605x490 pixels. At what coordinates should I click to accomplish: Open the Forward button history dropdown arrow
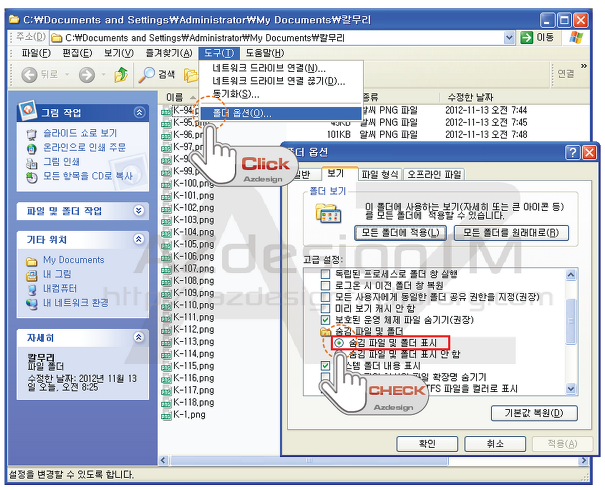click(103, 74)
